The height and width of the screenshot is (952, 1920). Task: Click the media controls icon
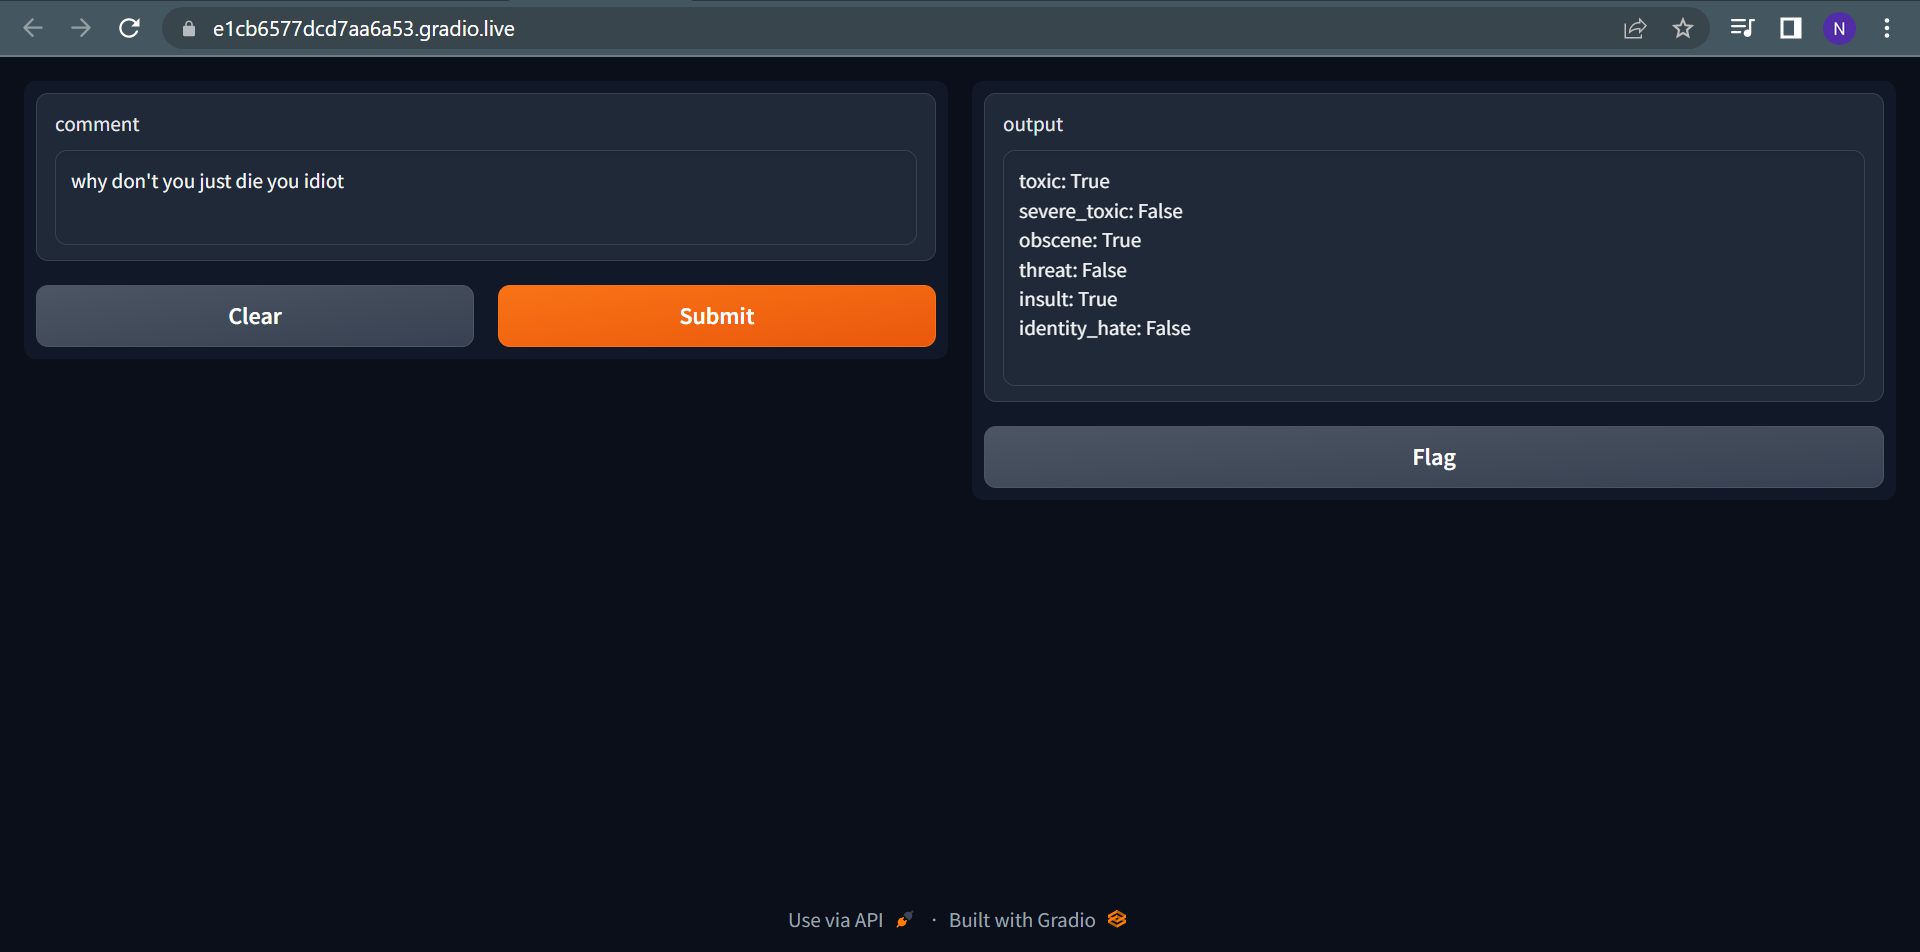[1742, 29]
